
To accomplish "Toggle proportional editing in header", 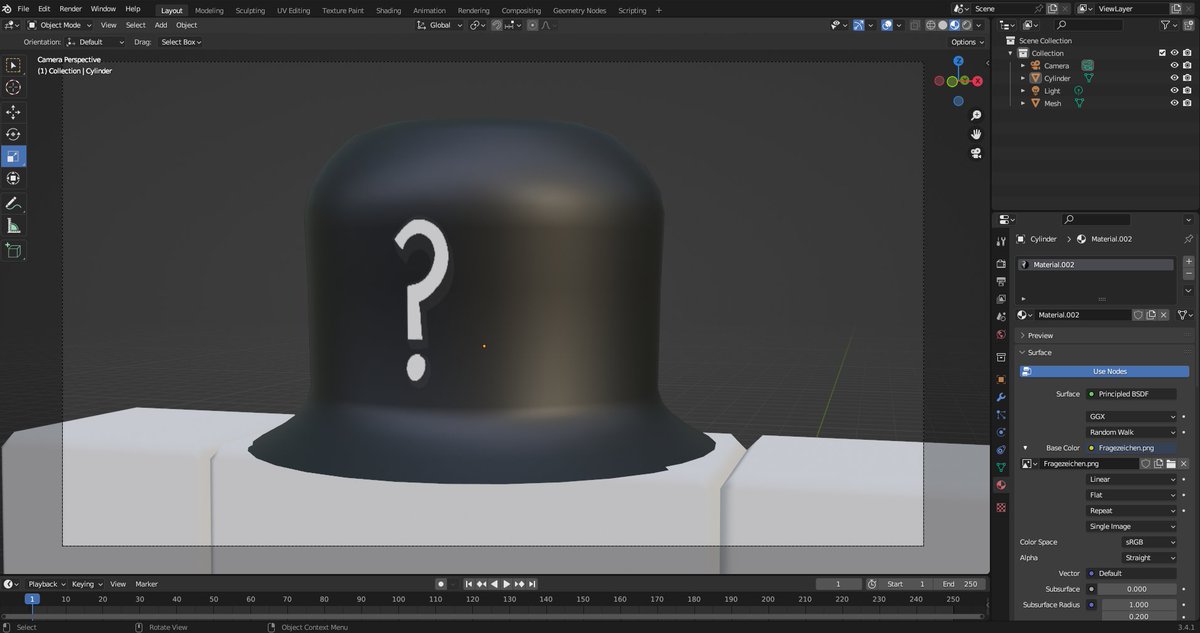I will tap(532, 25).
